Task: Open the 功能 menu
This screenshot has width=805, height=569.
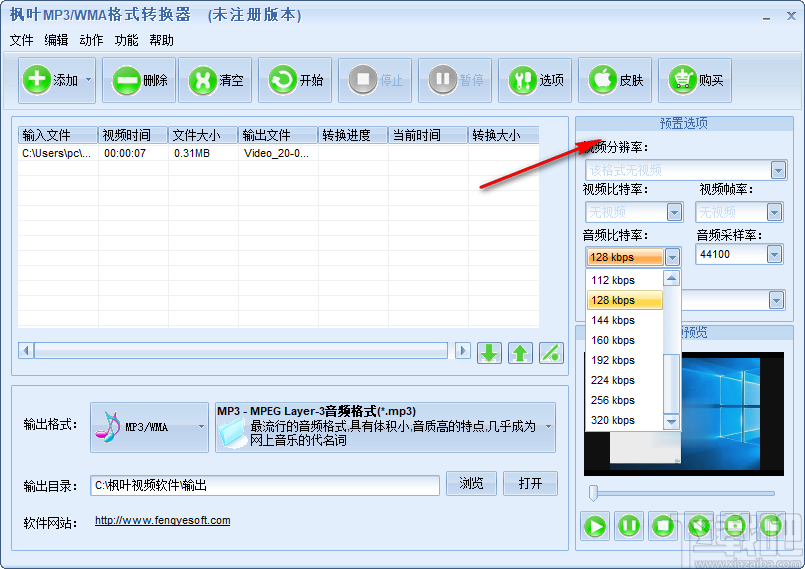Action: tap(126, 40)
